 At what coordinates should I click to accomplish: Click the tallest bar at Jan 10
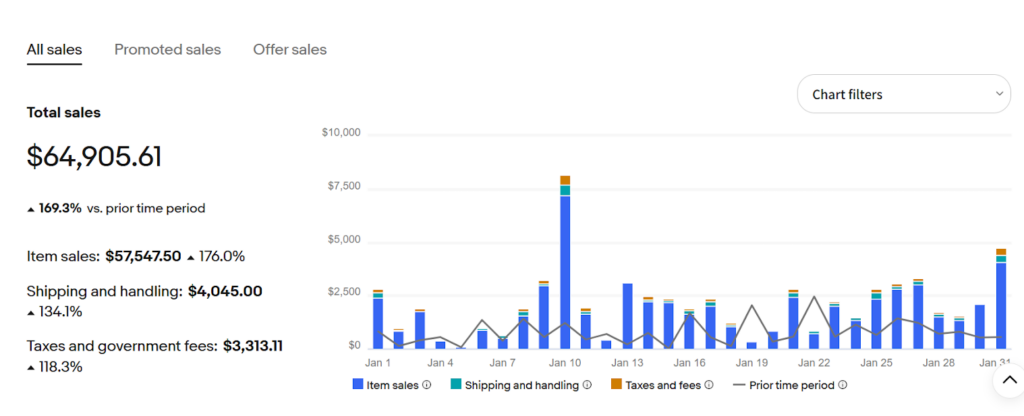tap(565, 270)
